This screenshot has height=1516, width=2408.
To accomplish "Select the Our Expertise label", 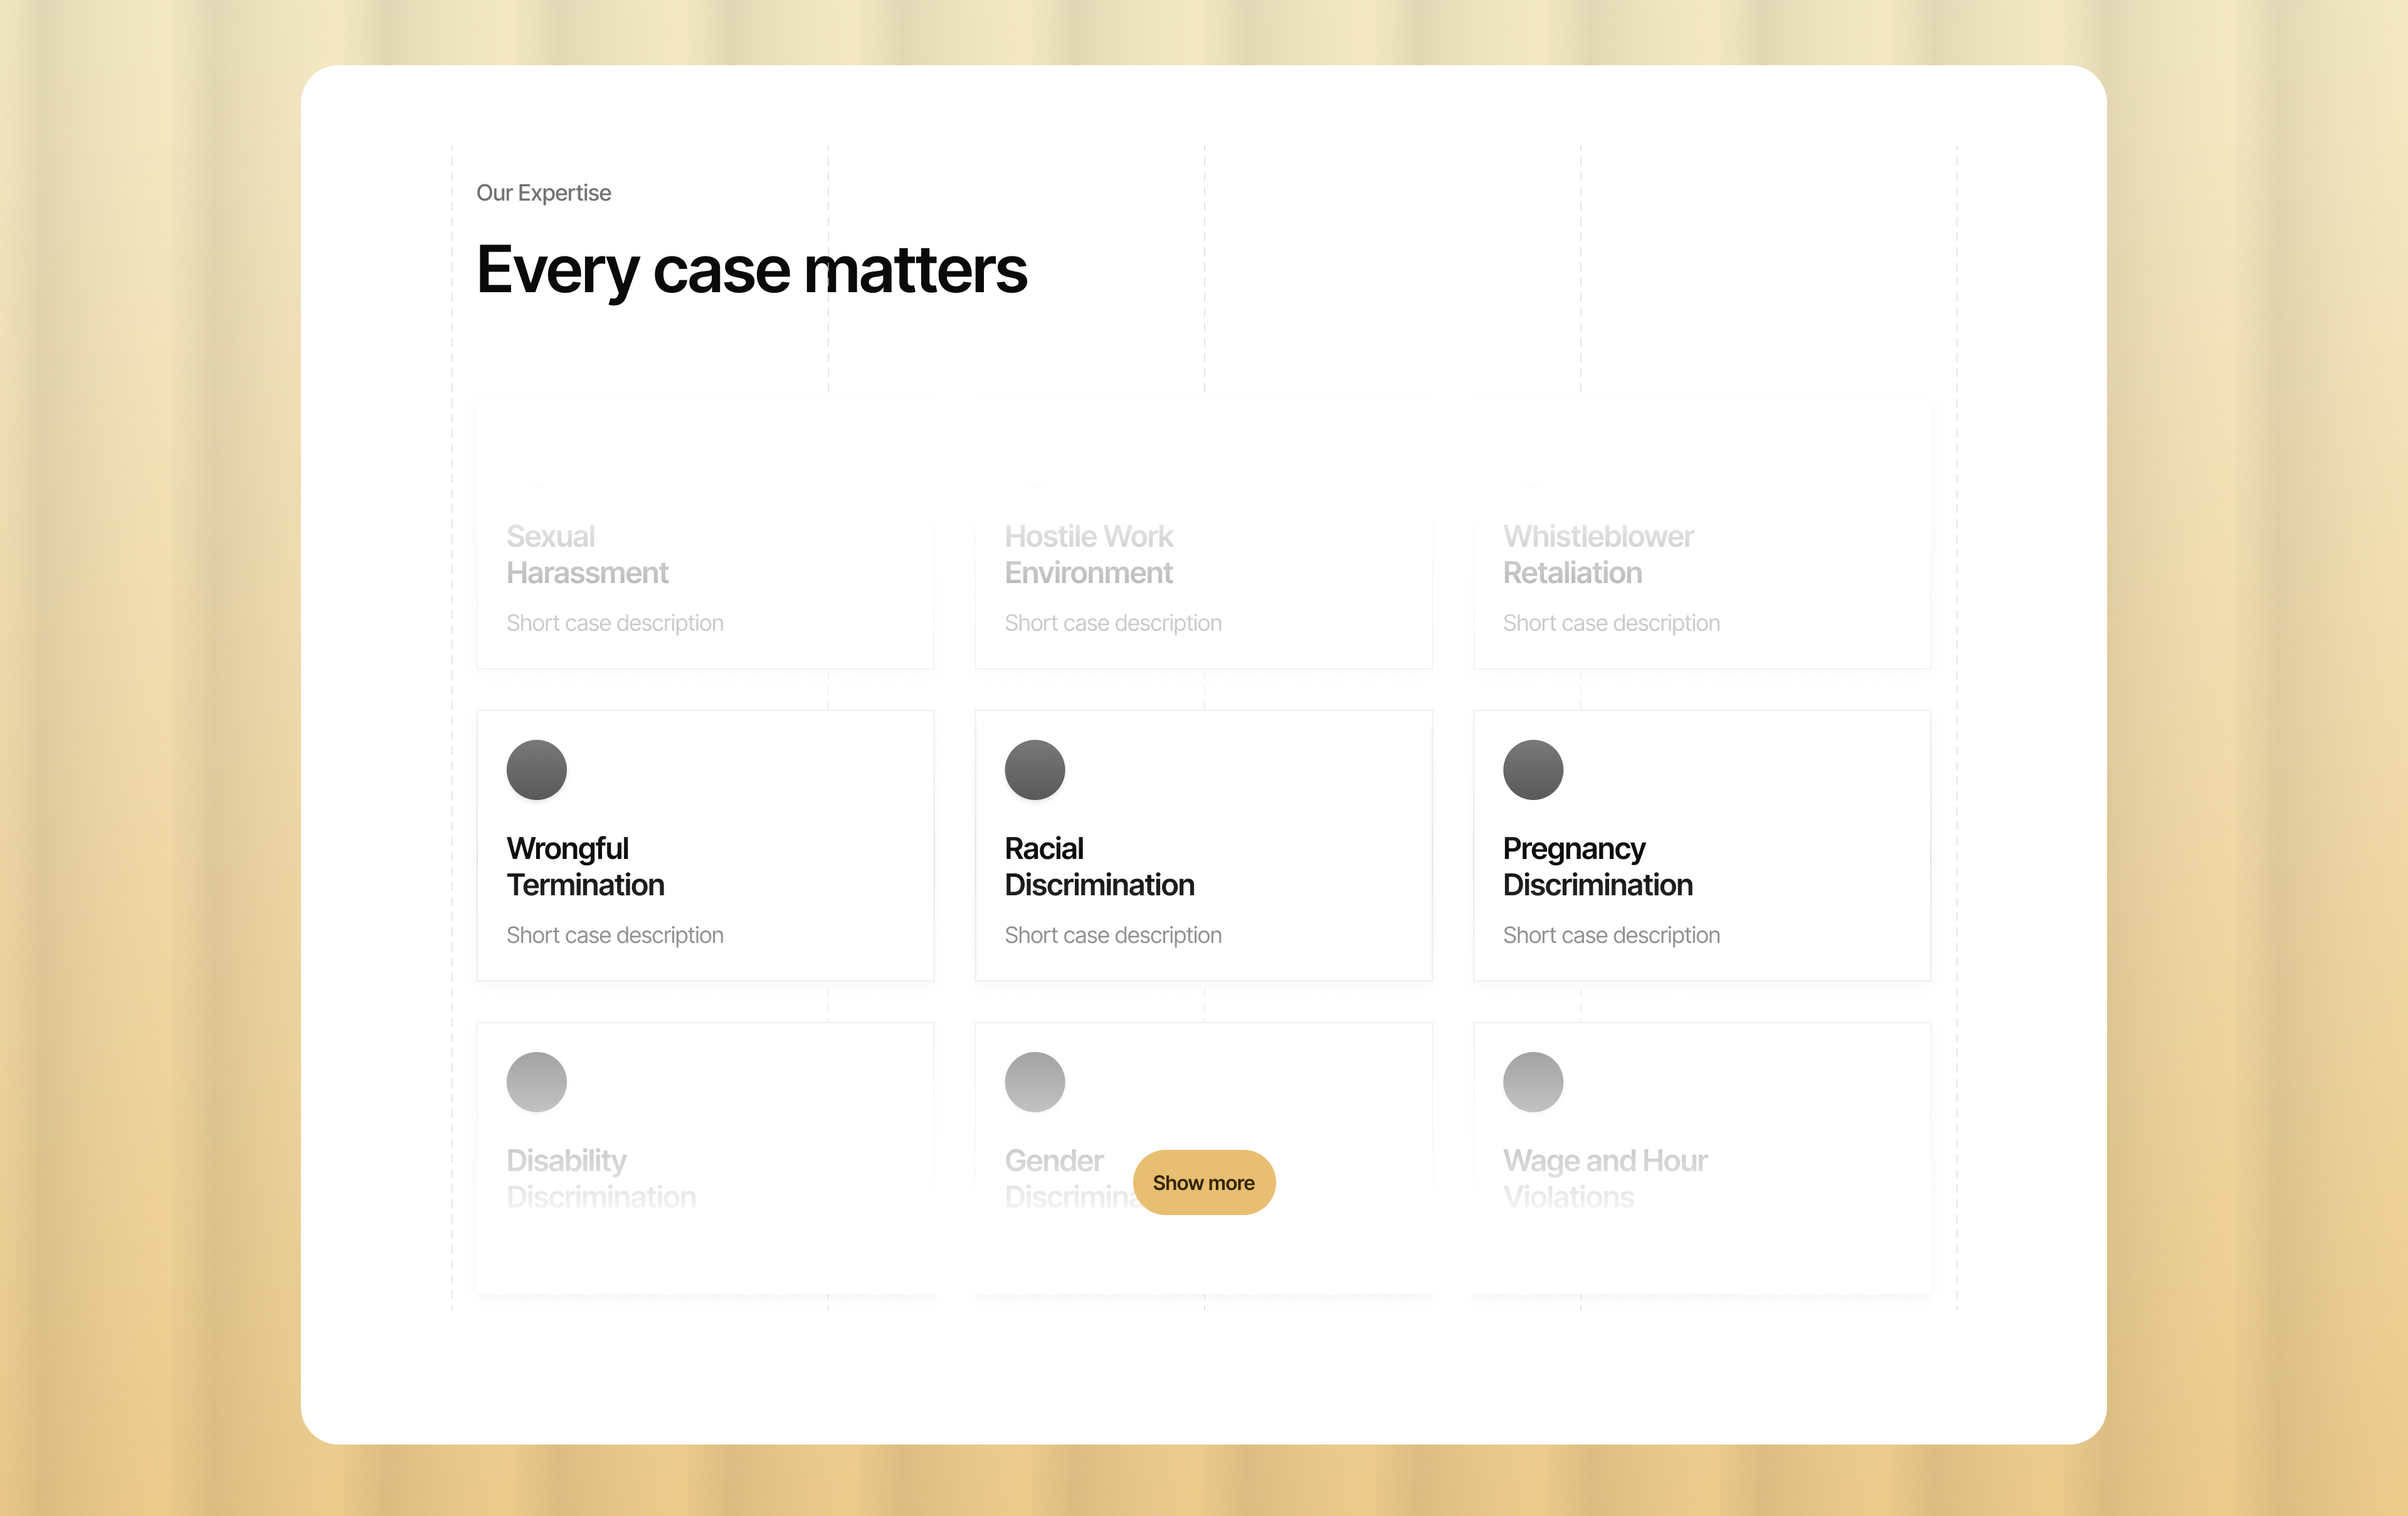I will click(544, 192).
